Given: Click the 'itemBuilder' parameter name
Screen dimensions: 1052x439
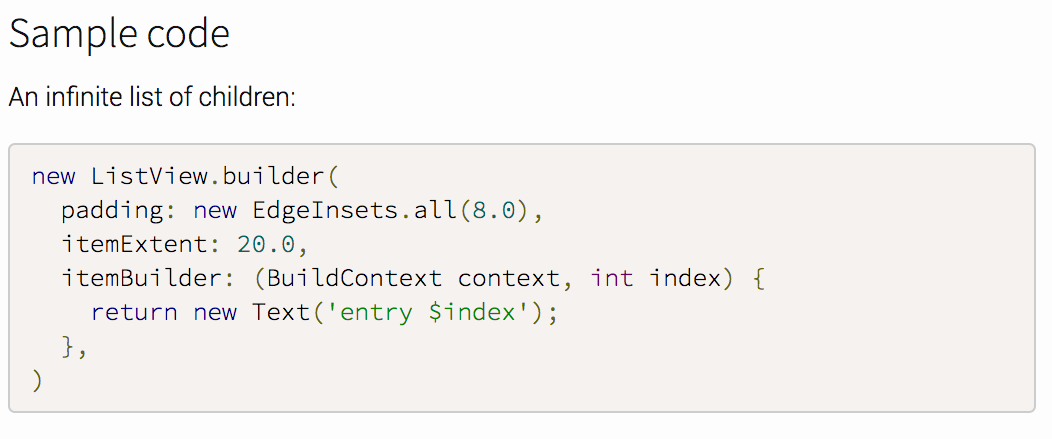Looking at the screenshot, I should pos(142,278).
